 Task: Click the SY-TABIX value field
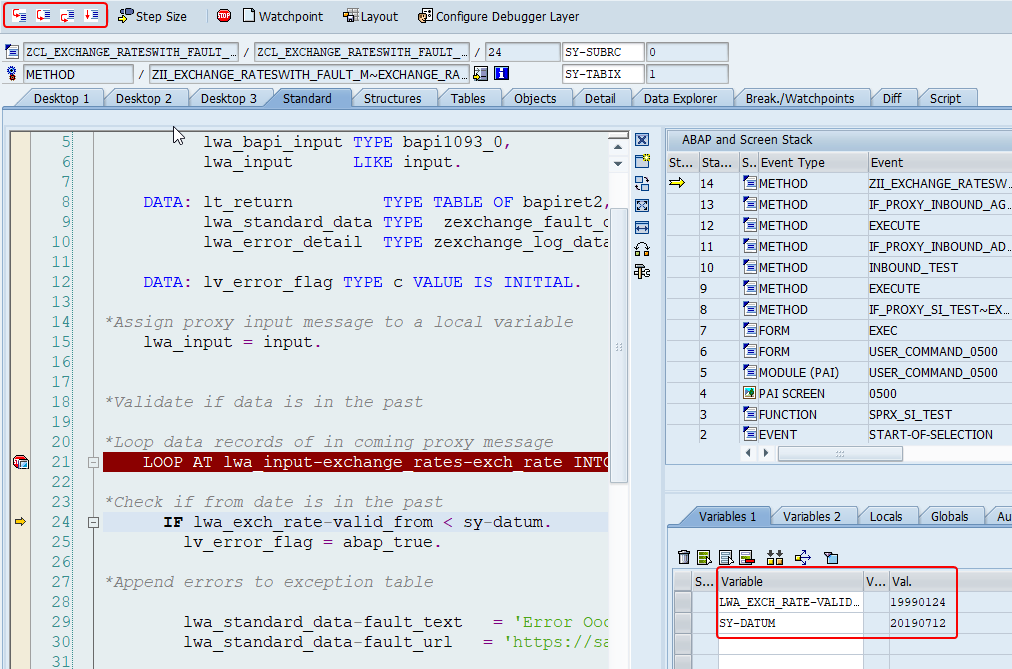[687, 74]
